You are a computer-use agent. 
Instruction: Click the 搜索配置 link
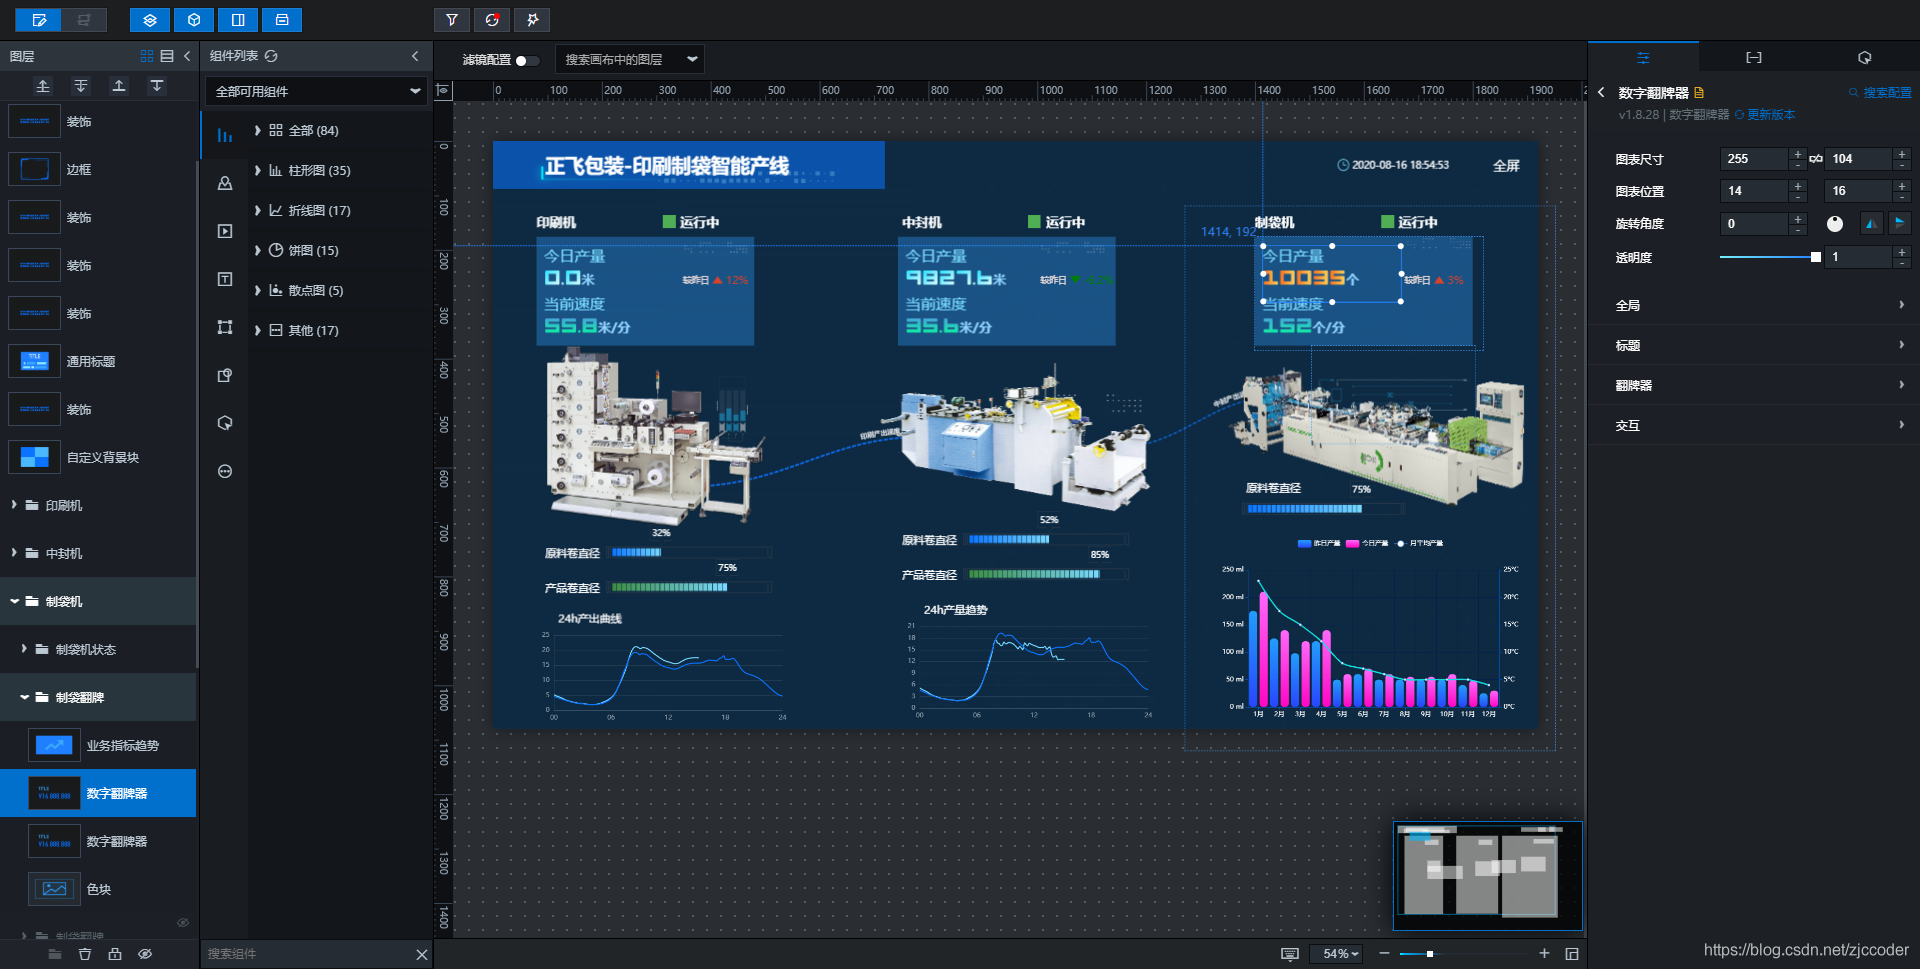pos(1880,92)
